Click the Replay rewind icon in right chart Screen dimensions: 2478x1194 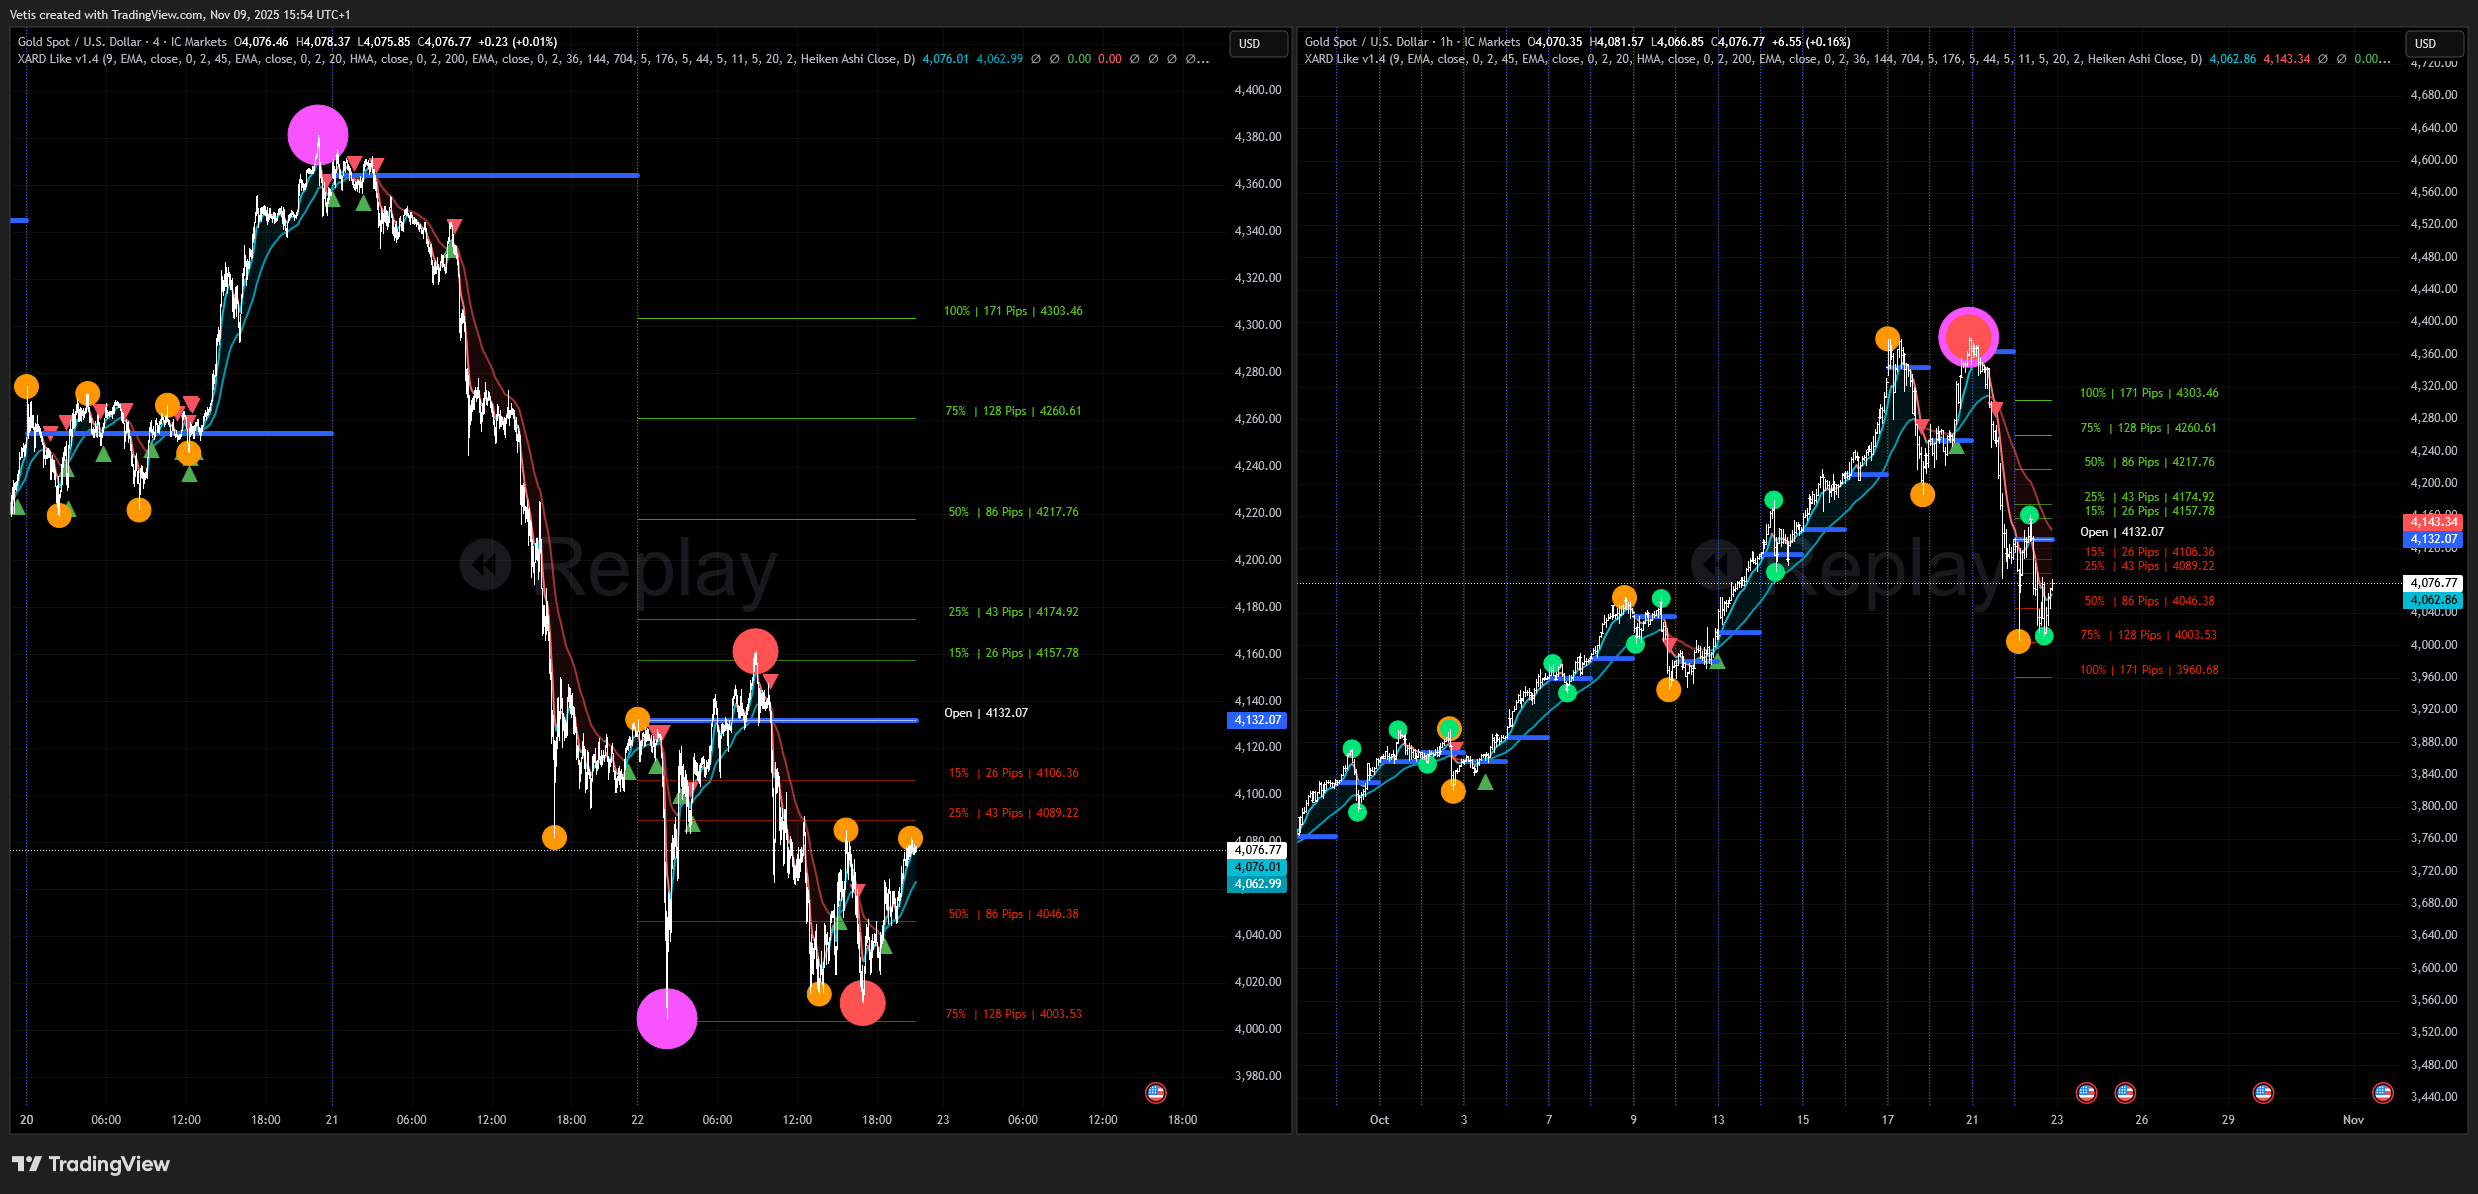[x=1716, y=565]
